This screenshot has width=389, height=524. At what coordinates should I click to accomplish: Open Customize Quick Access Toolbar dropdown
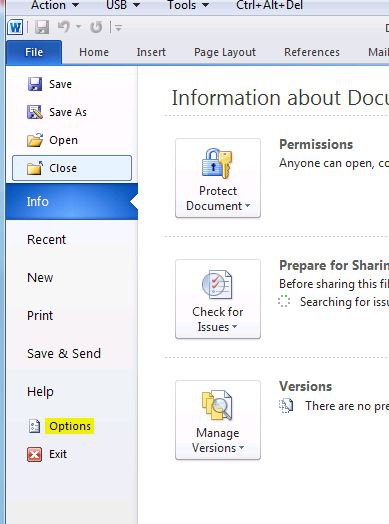click(118, 28)
